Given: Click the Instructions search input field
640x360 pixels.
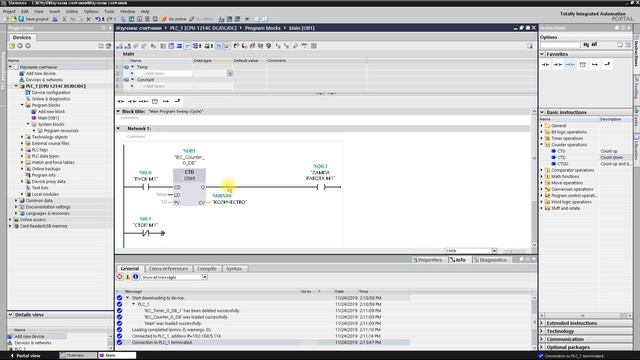Looking at the screenshot, I should (x=560, y=45).
